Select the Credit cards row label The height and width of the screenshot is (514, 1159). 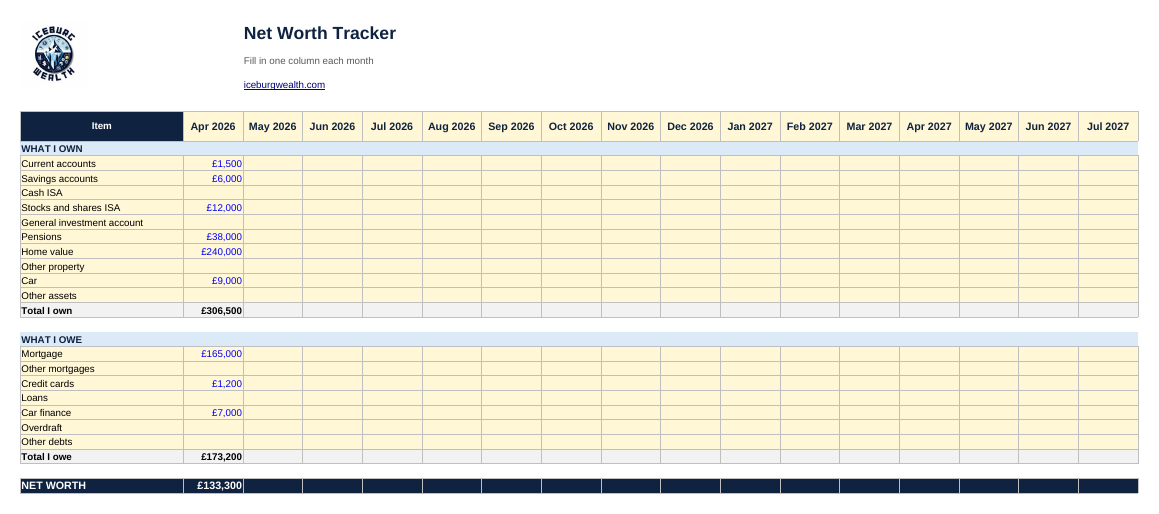102,384
